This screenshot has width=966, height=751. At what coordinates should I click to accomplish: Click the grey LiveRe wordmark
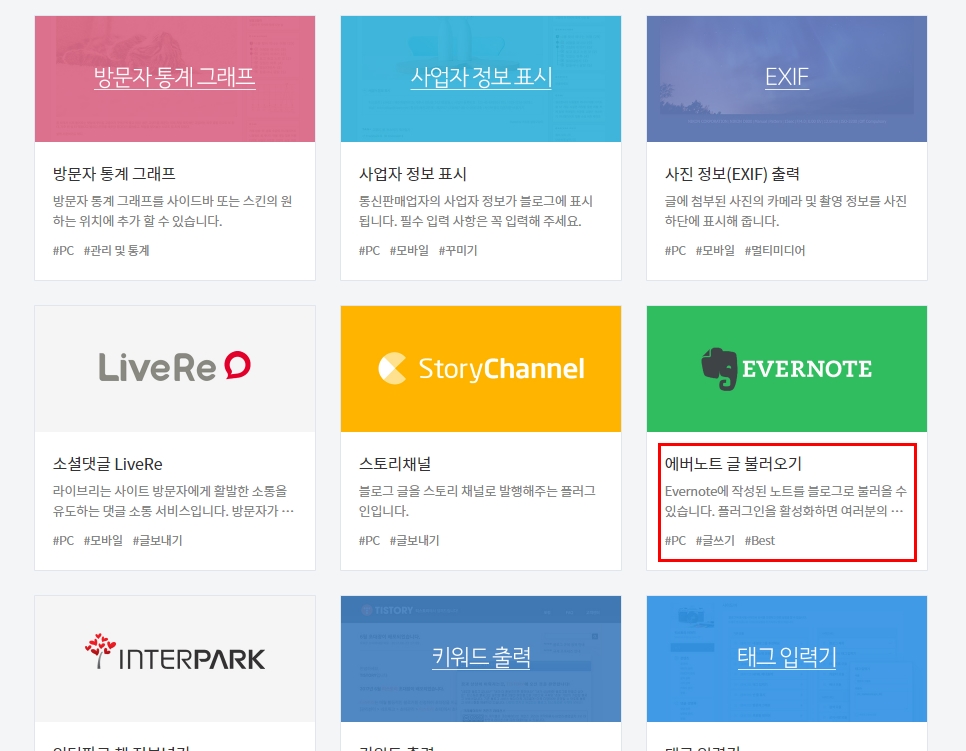click(157, 367)
